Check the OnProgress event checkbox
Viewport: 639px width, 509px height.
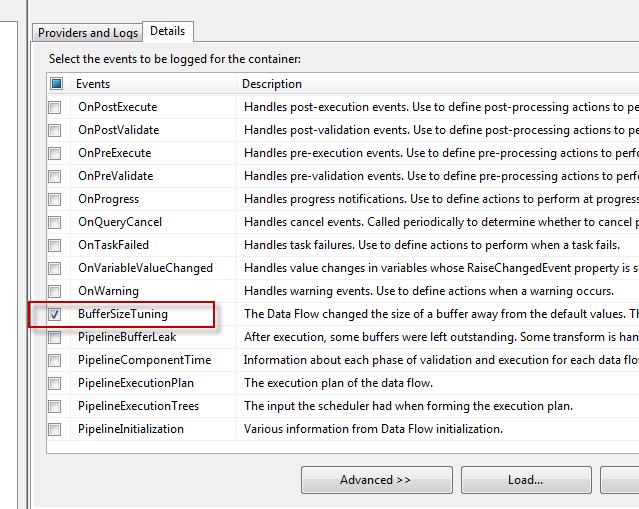point(55,199)
